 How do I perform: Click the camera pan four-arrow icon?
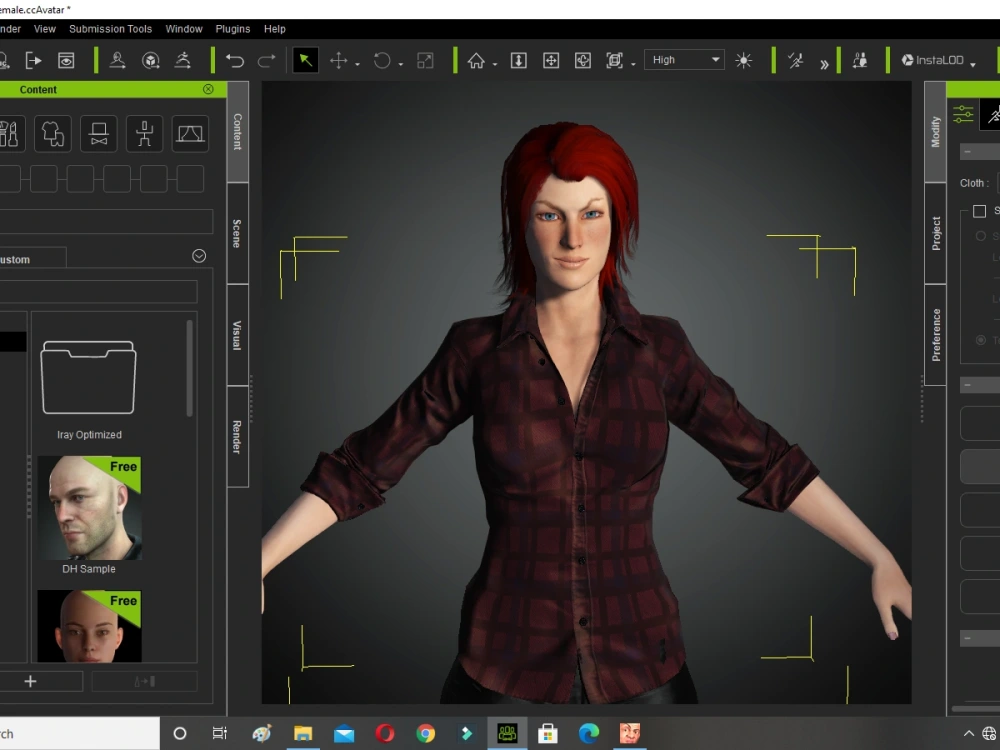[550, 61]
